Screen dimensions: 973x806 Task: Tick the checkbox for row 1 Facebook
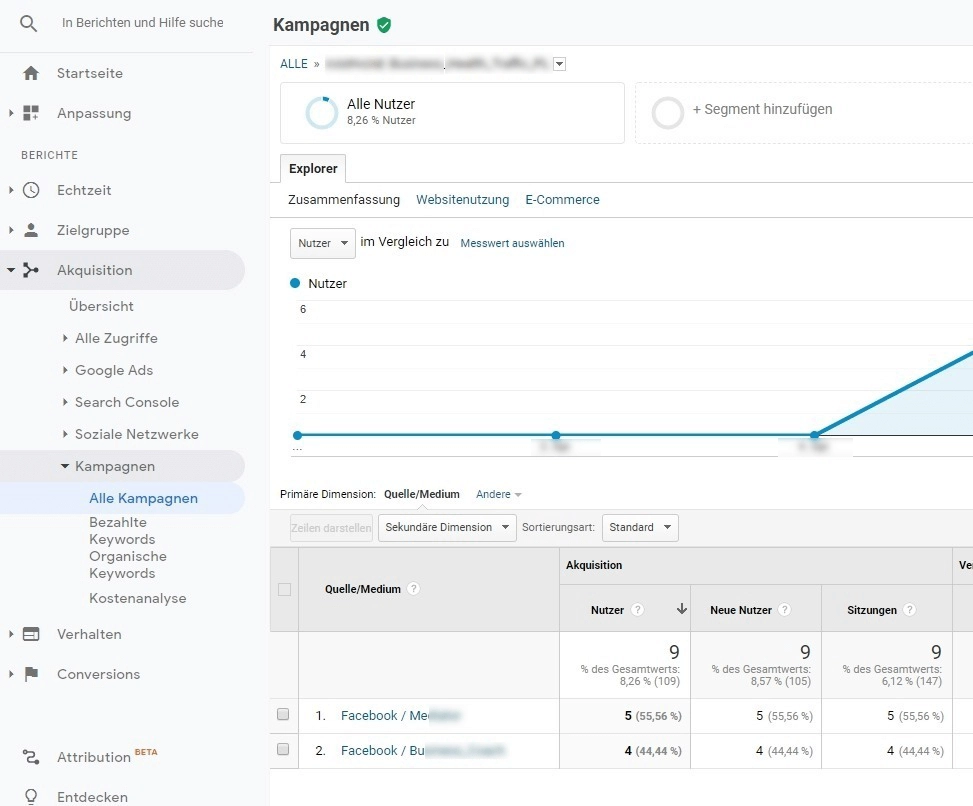tap(283, 715)
